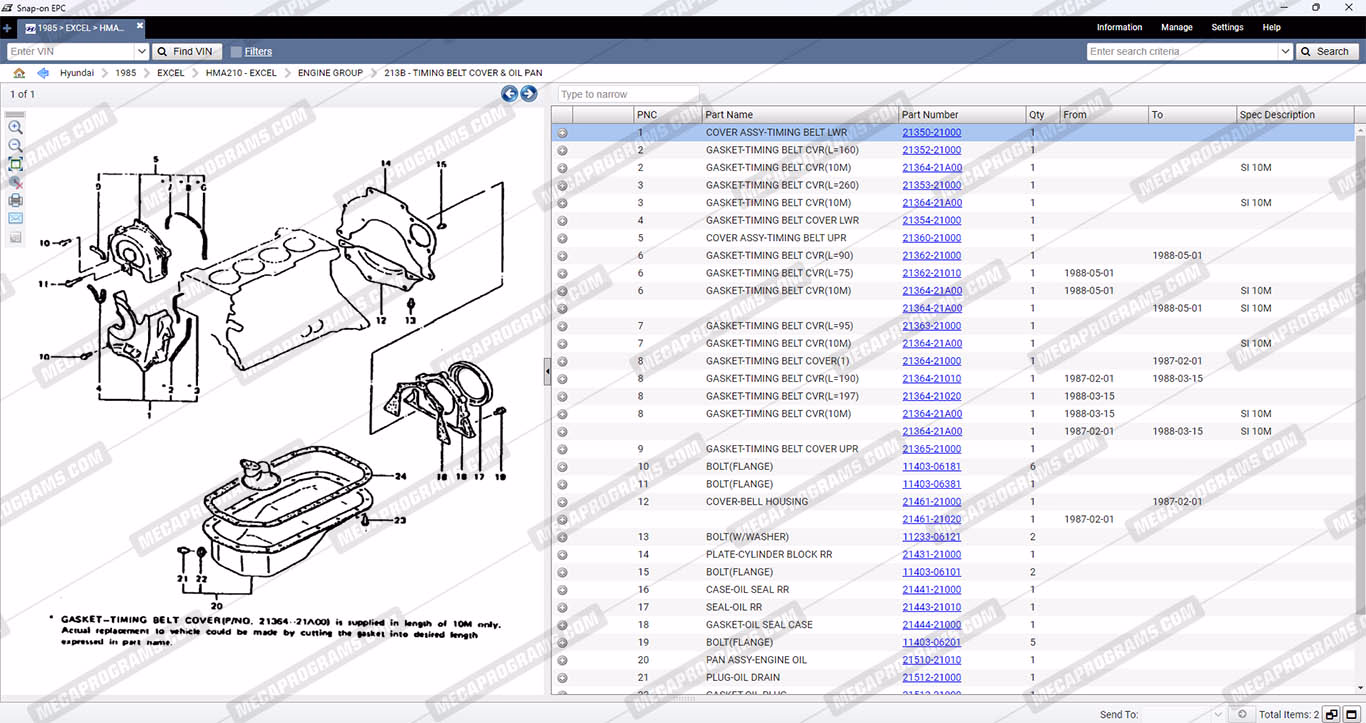Fit the diagram to the window

[x=15, y=164]
